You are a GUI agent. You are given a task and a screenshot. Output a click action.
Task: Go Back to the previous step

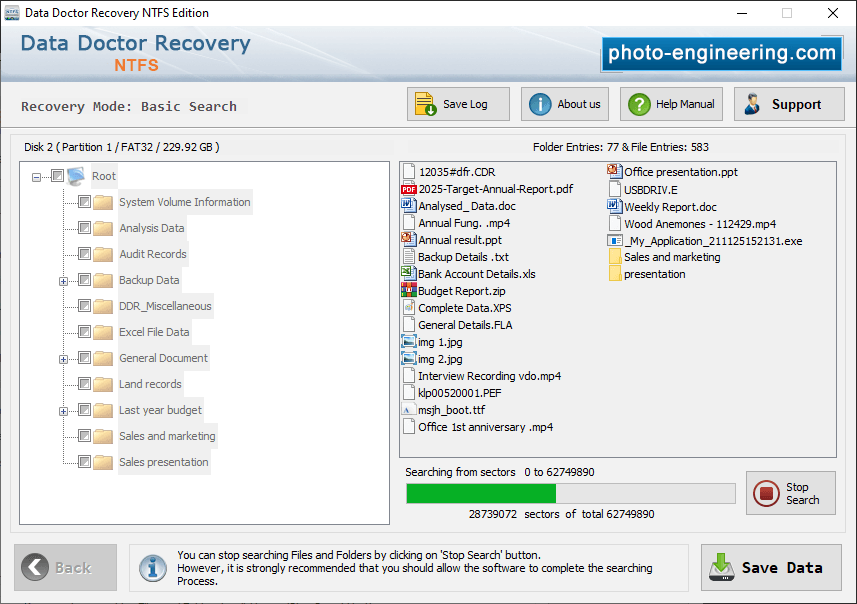66,567
